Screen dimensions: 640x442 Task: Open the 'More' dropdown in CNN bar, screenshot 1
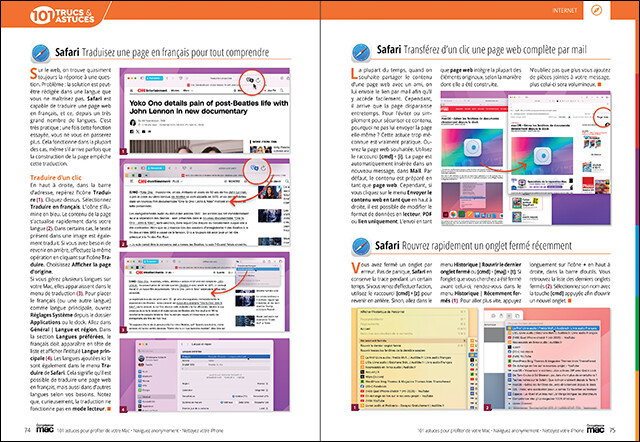tap(188, 91)
